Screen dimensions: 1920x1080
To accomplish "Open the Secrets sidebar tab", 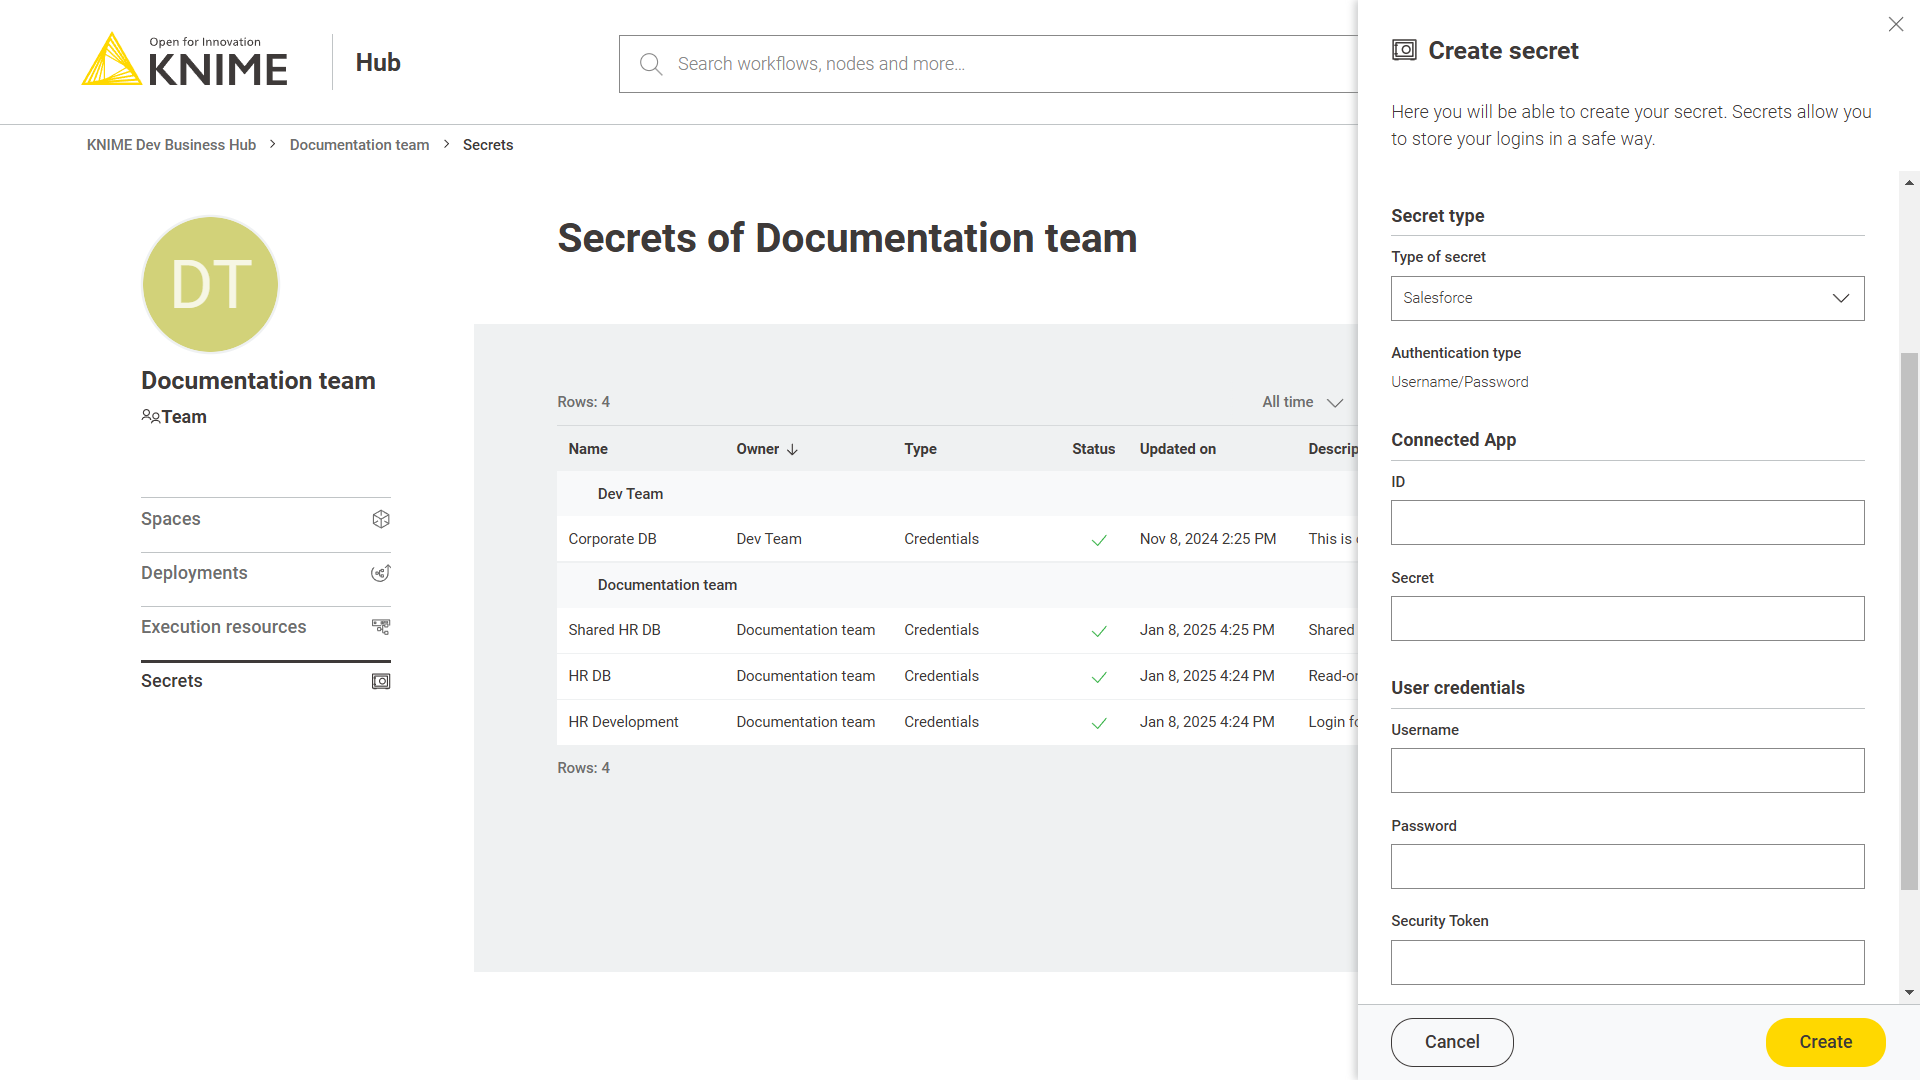I will (x=172, y=681).
